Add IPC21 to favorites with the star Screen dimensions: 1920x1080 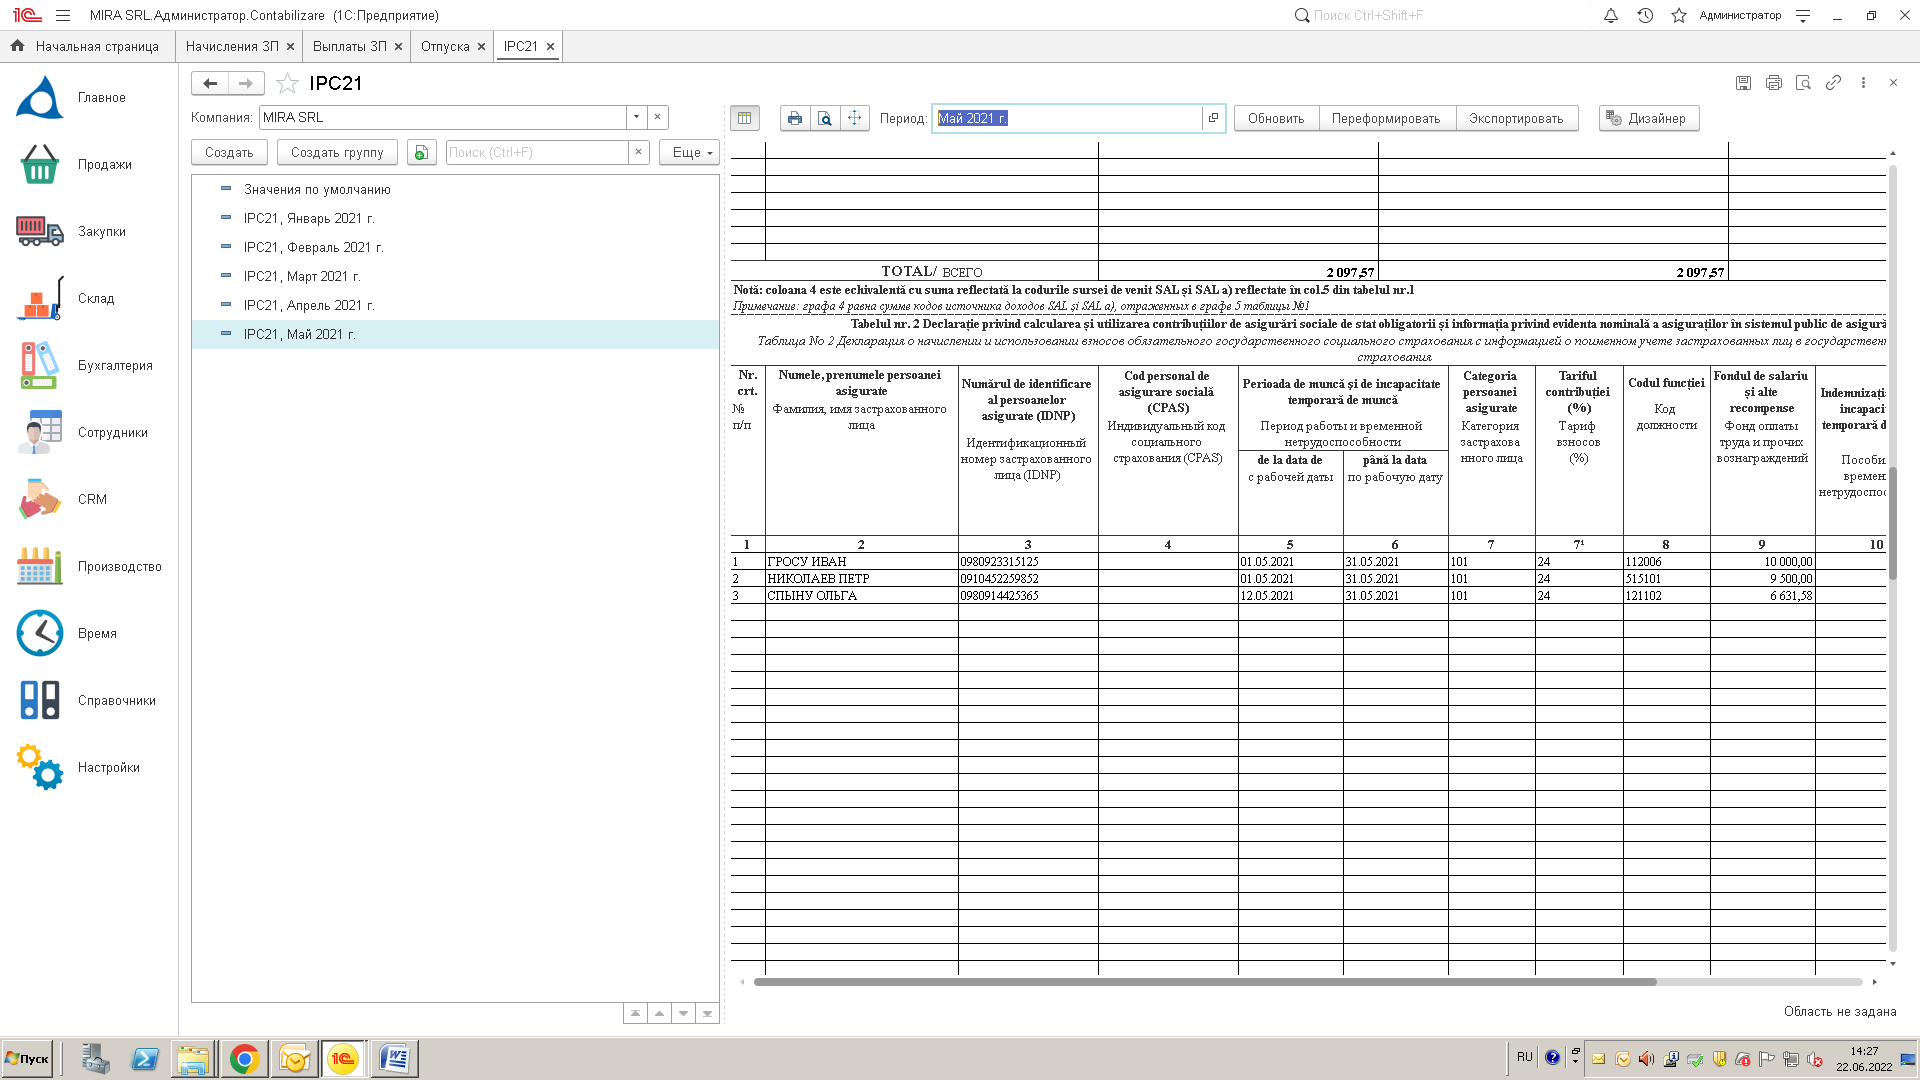(x=288, y=84)
